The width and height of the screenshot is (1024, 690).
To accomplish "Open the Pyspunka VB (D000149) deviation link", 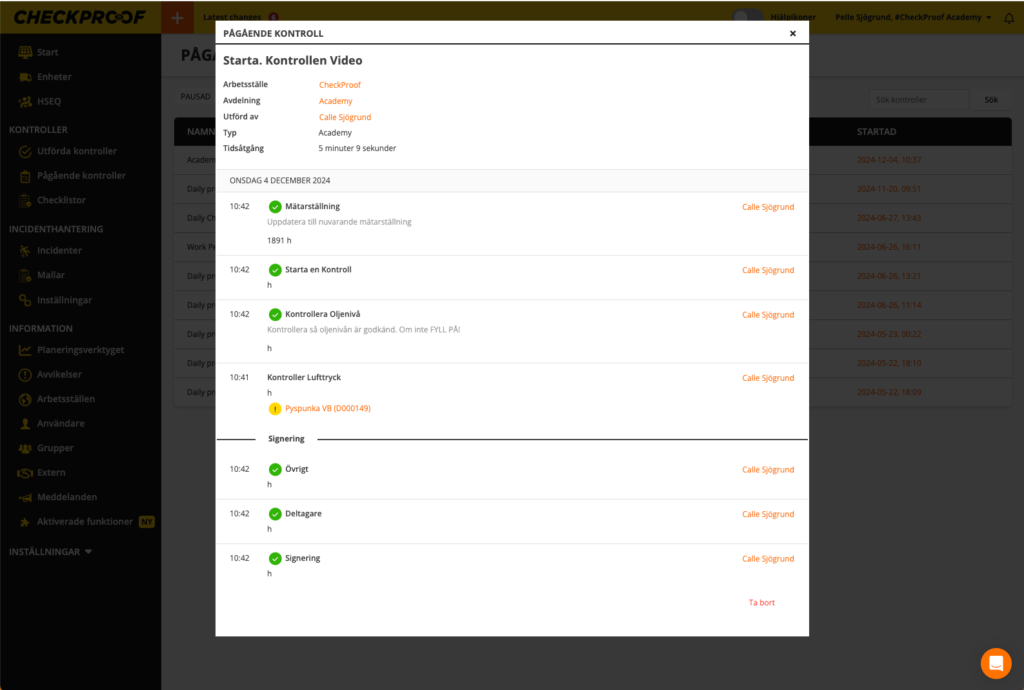I will click(327, 409).
